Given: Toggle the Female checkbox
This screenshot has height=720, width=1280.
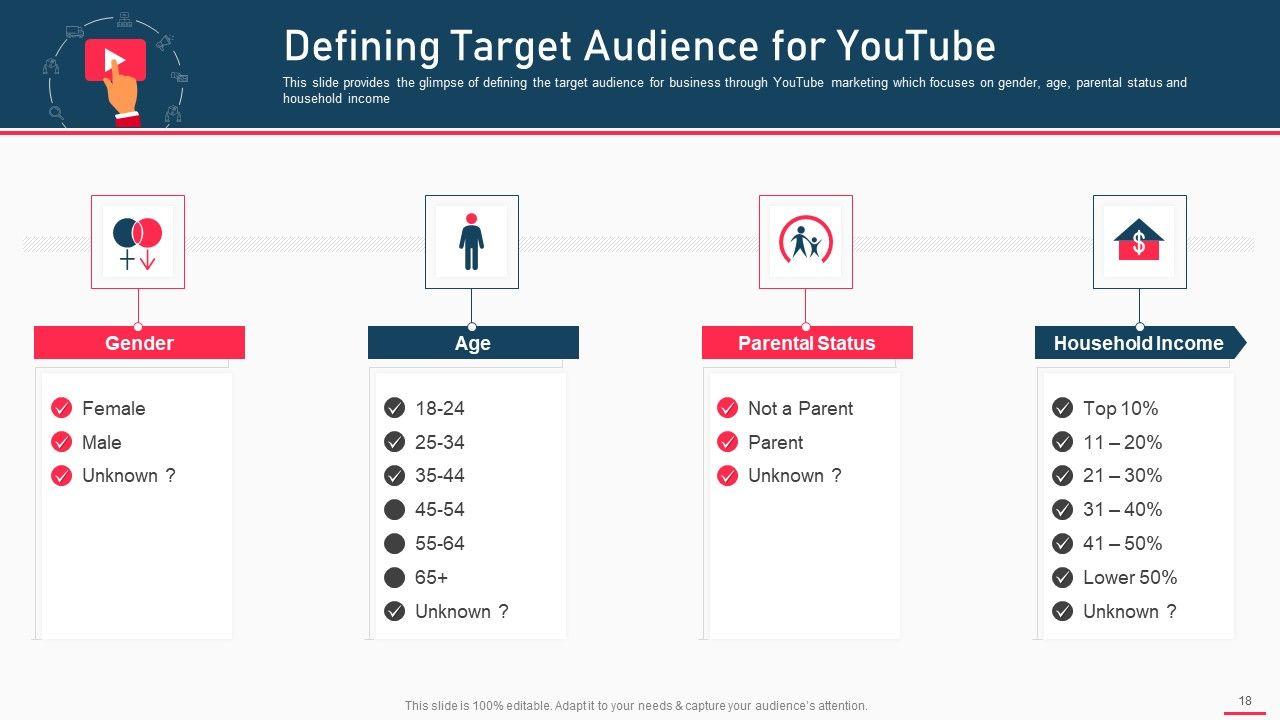Looking at the screenshot, I should [62, 408].
